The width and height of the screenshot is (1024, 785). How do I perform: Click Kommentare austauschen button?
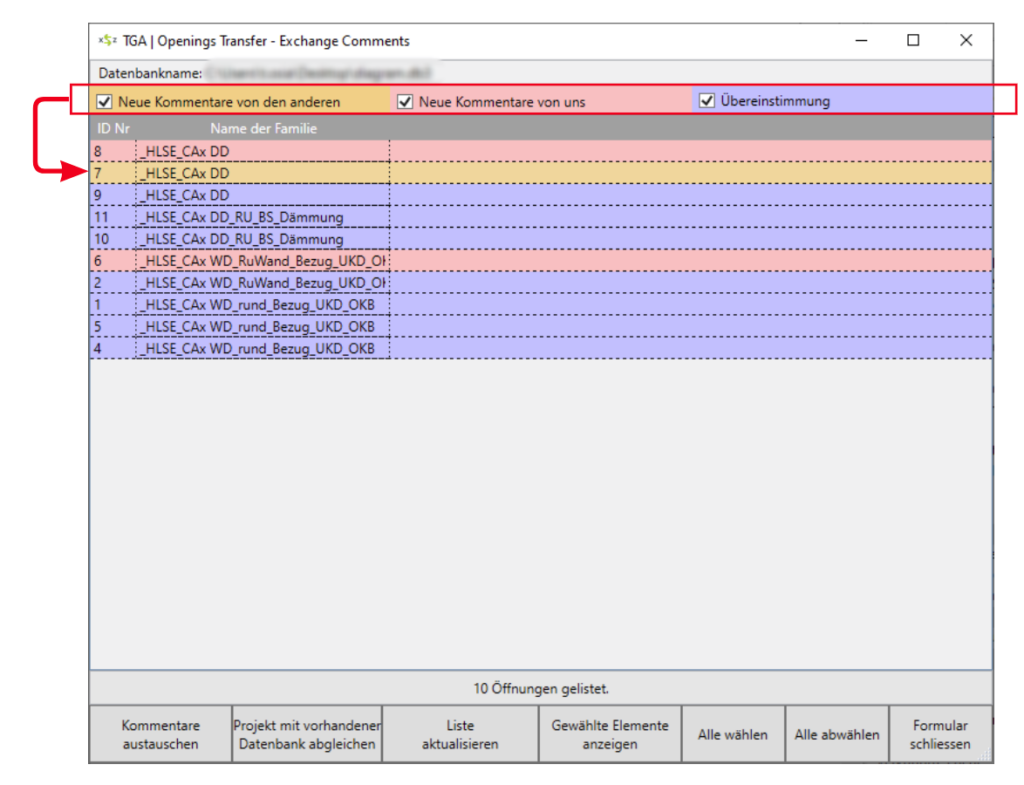coord(160,734)
